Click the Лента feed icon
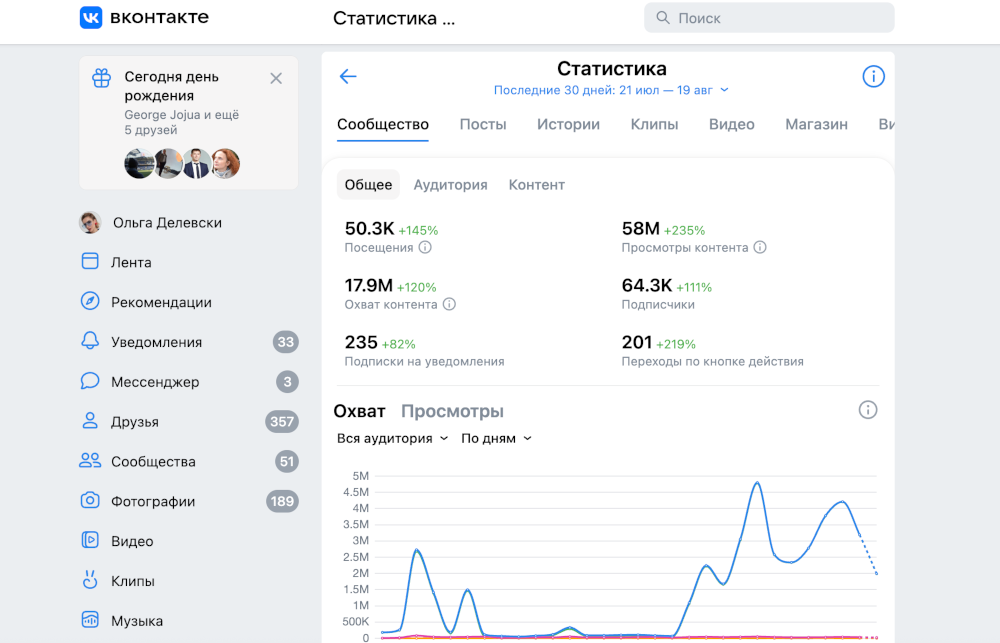This screenshot has width=1000, height=643. point(90,262)
